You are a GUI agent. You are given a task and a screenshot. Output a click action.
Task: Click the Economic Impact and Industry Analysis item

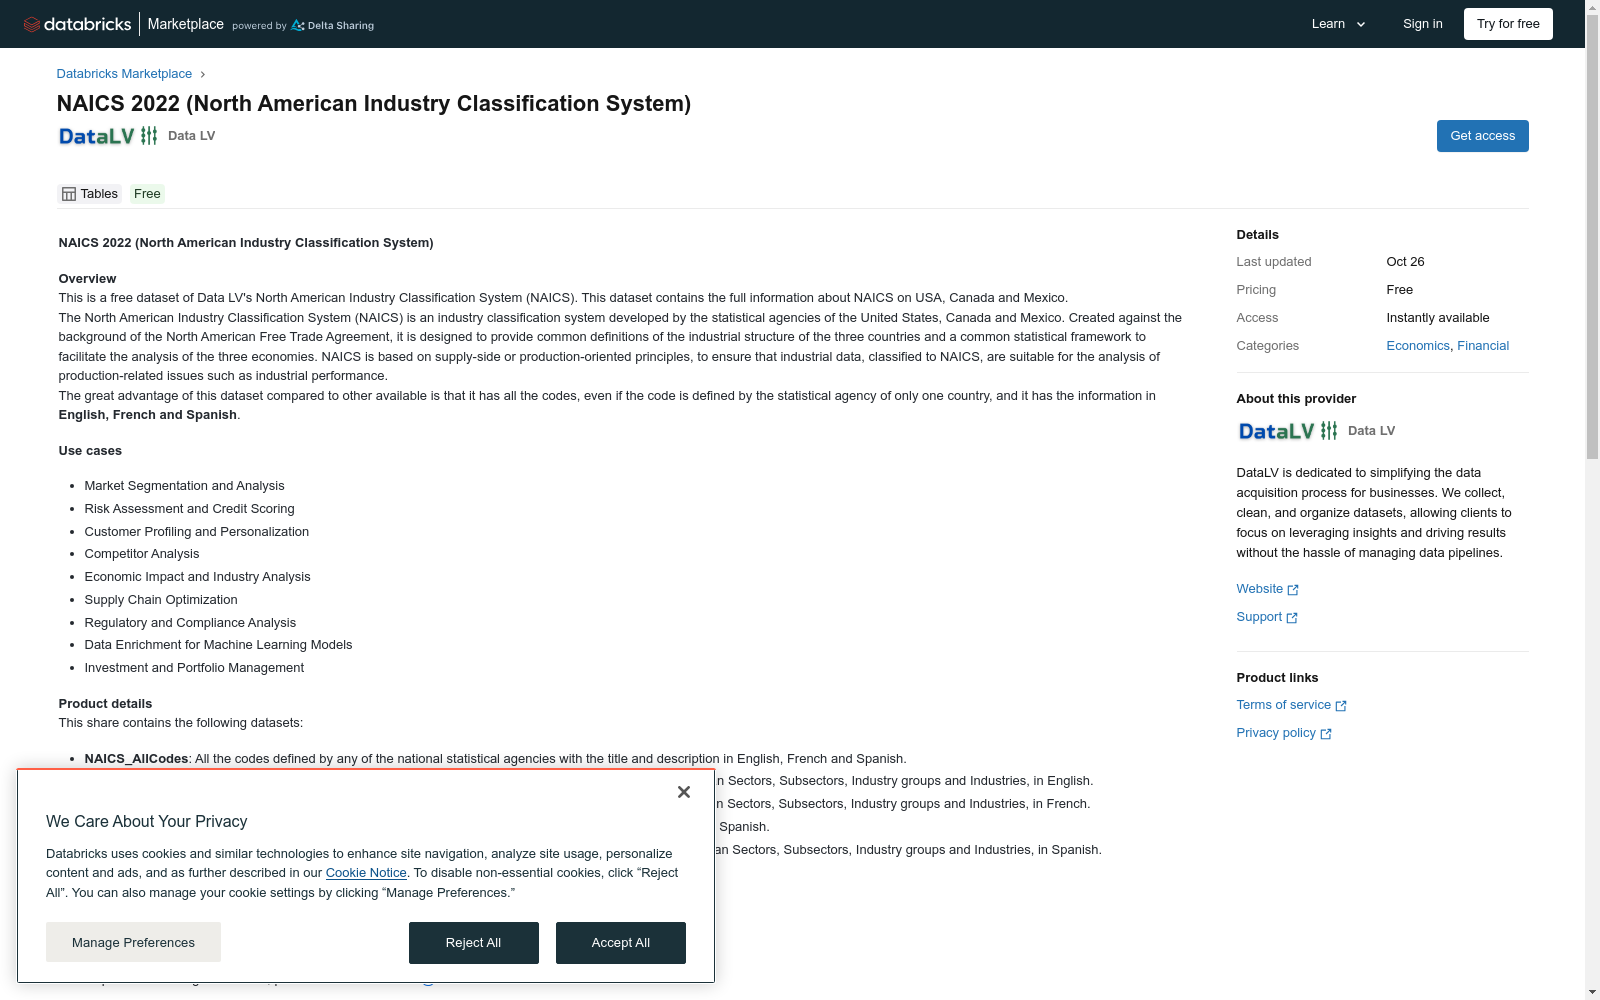pyautogui.click(x=198, y=577)
